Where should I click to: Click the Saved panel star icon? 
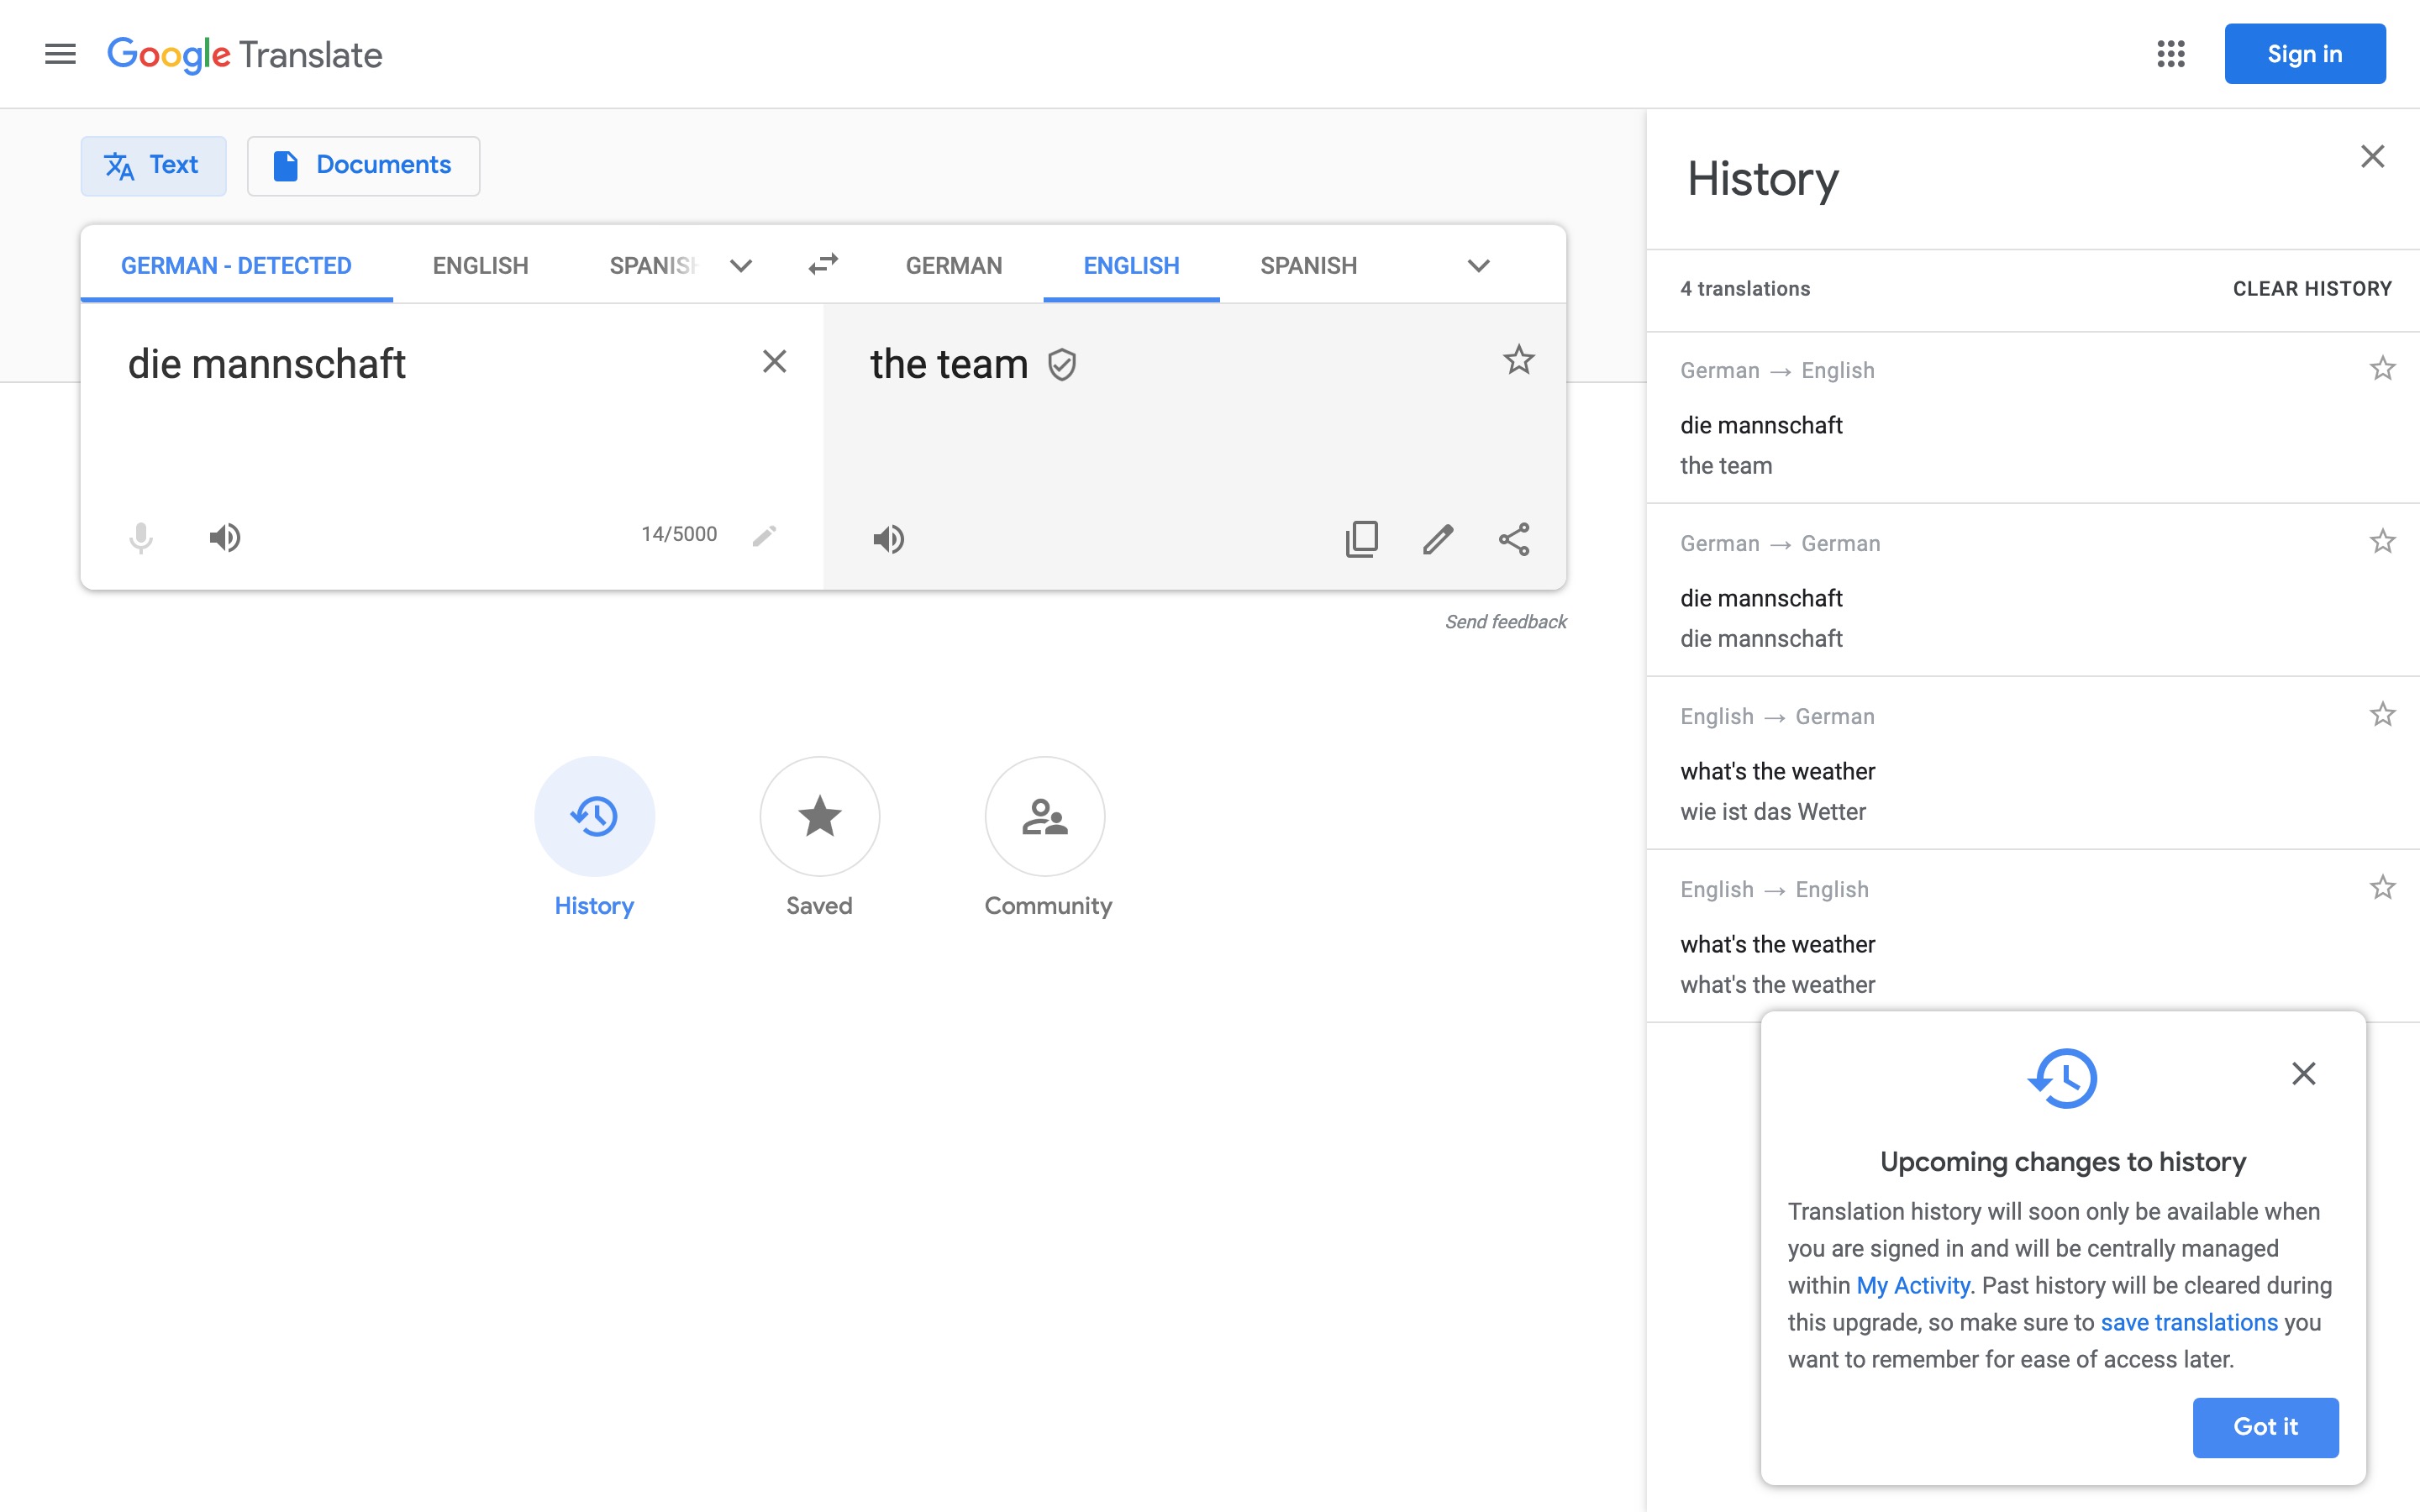(819, 816)
